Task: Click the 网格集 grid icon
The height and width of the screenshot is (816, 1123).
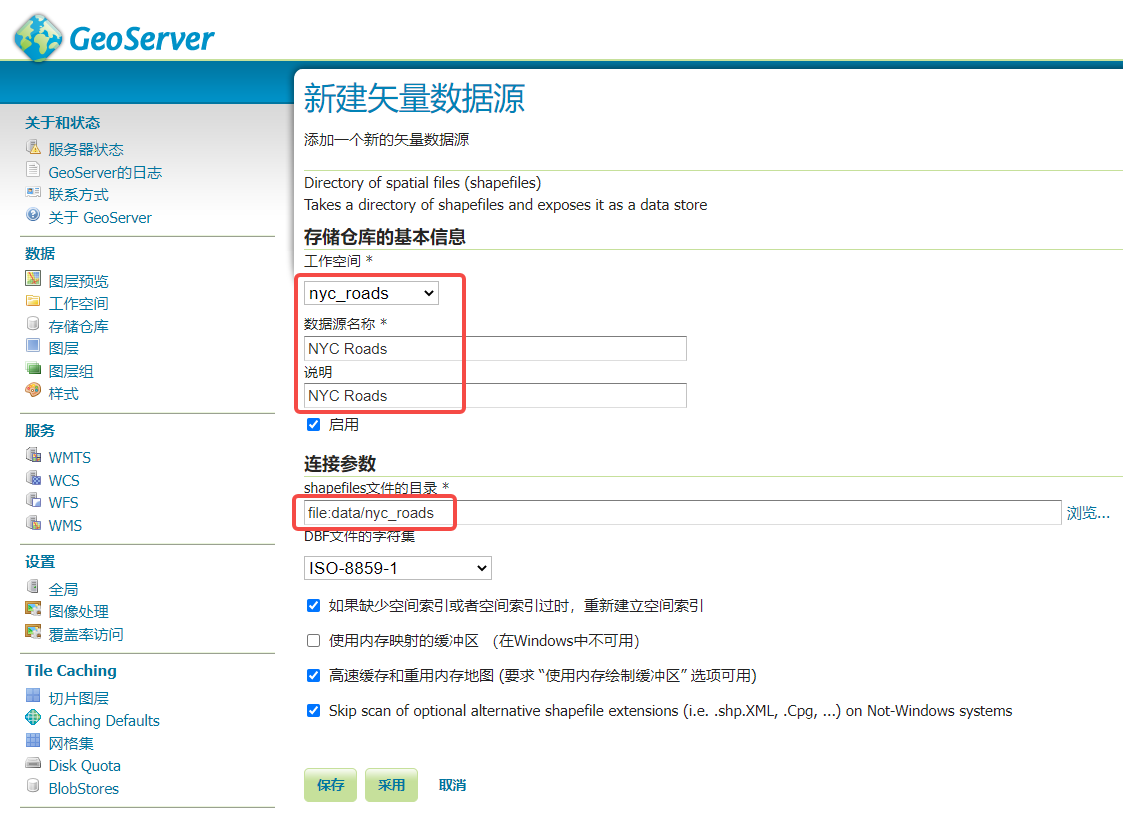Action: pos(33,740)
